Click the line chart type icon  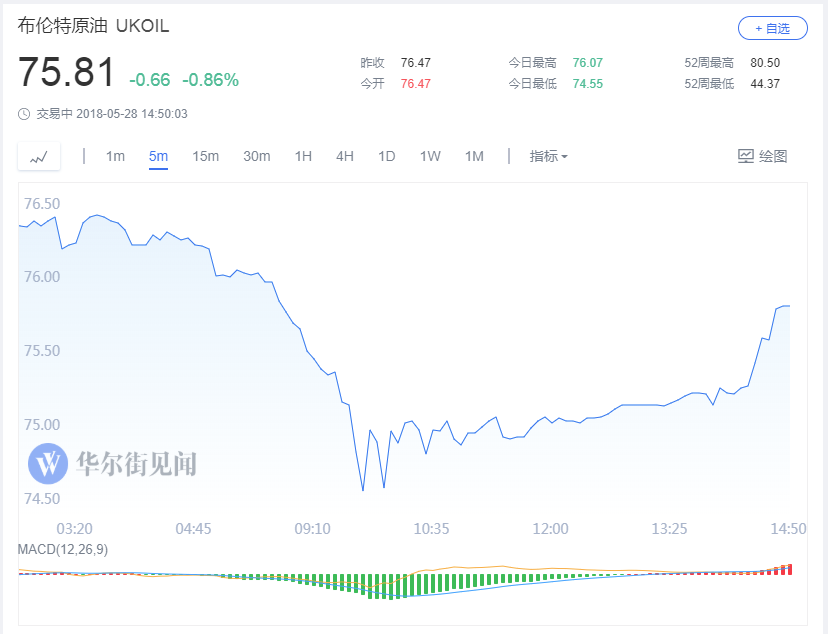pyautogui.click(x=39, y=157)
